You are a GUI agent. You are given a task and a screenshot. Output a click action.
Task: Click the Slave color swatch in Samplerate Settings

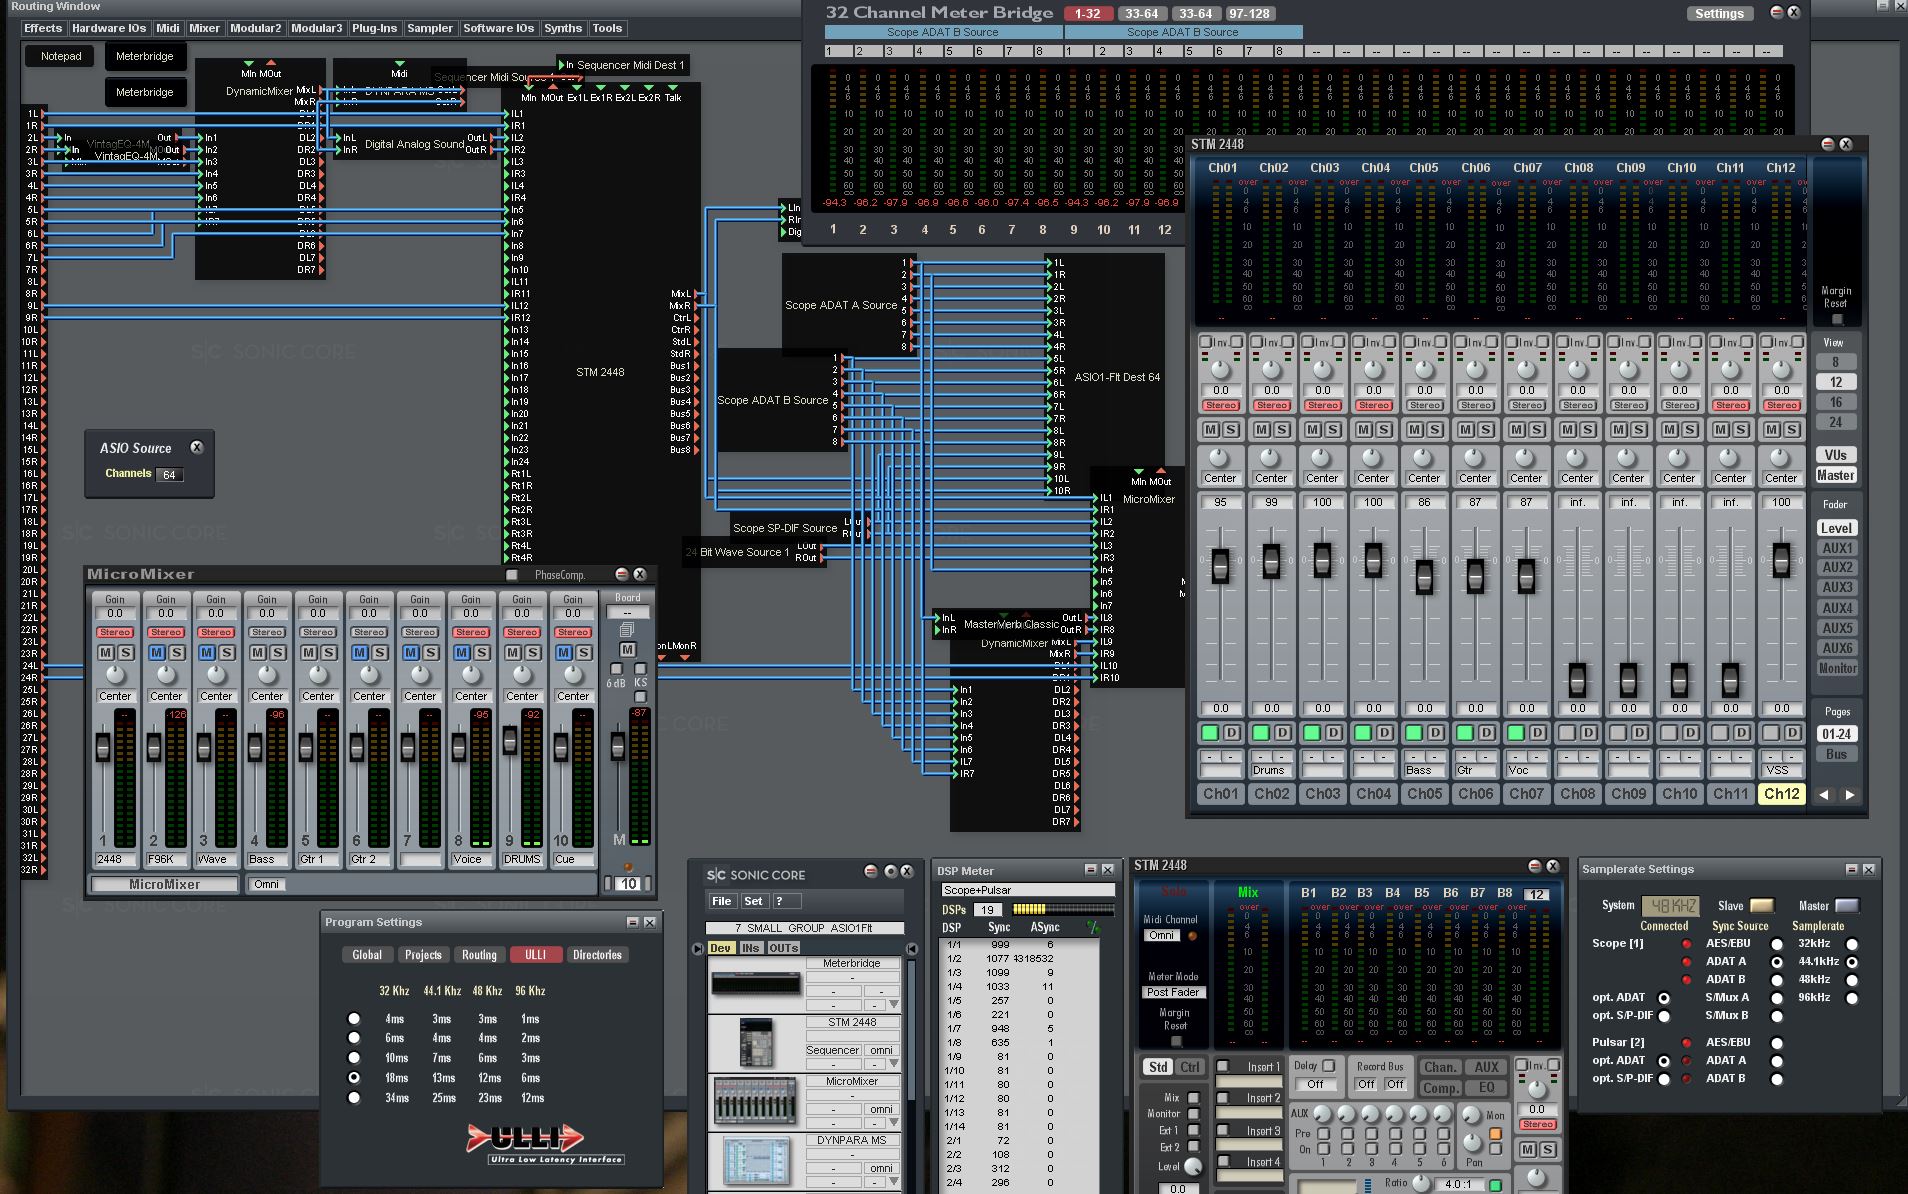tap(1762, 906)
